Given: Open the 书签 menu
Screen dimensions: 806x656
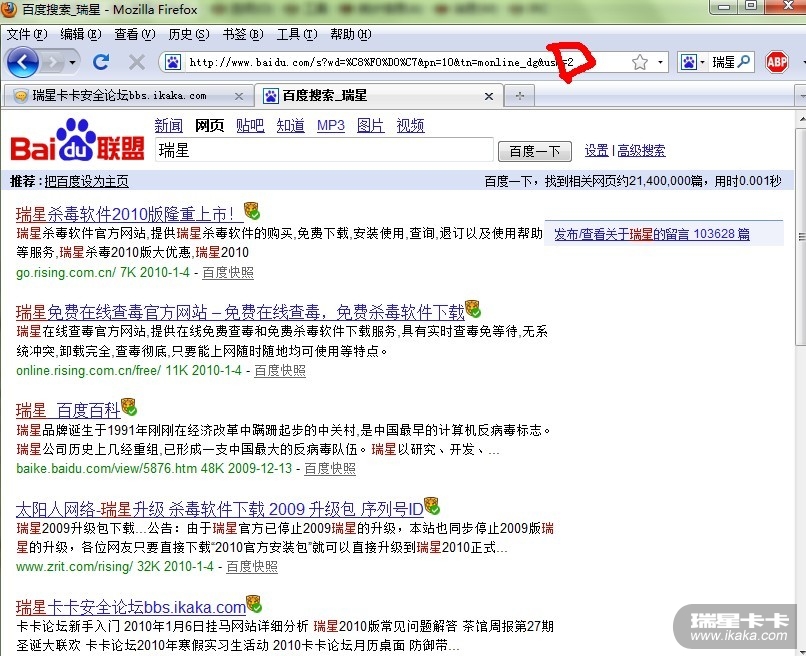Looking at the screenshot, I should coord(243,34).
